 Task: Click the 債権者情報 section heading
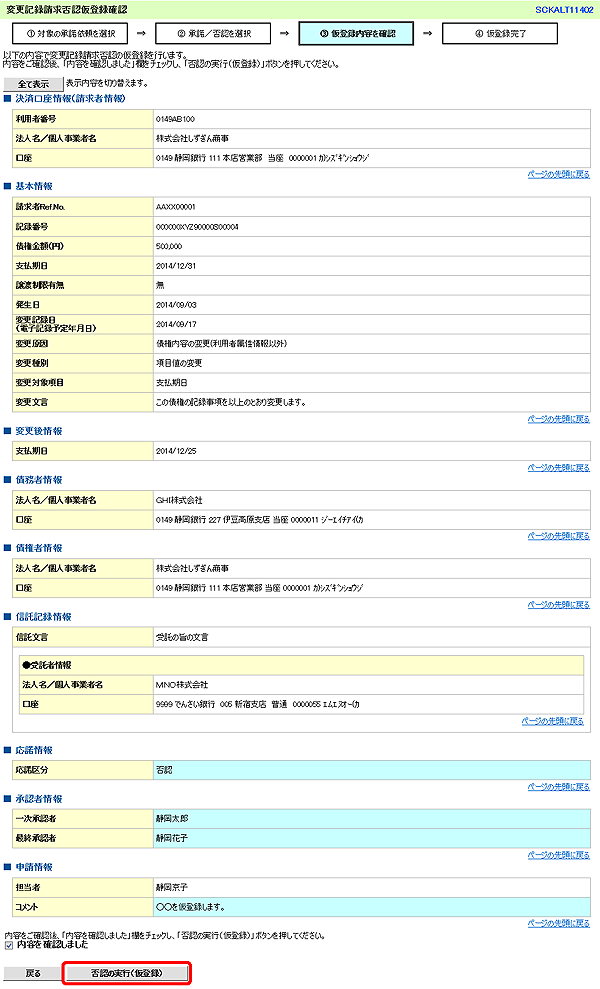[38, 548]
